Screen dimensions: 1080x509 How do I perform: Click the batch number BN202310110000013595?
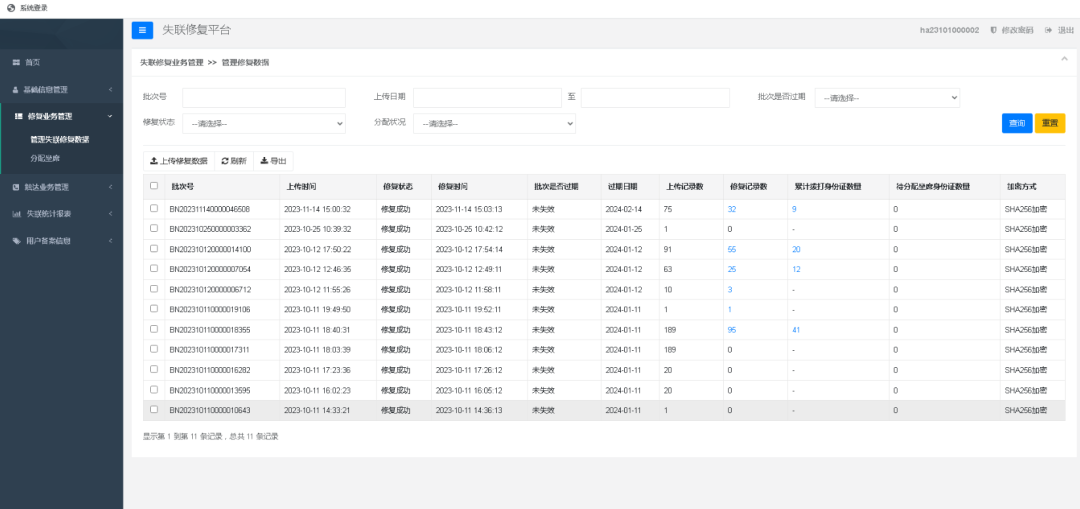[x=209, y=391]
